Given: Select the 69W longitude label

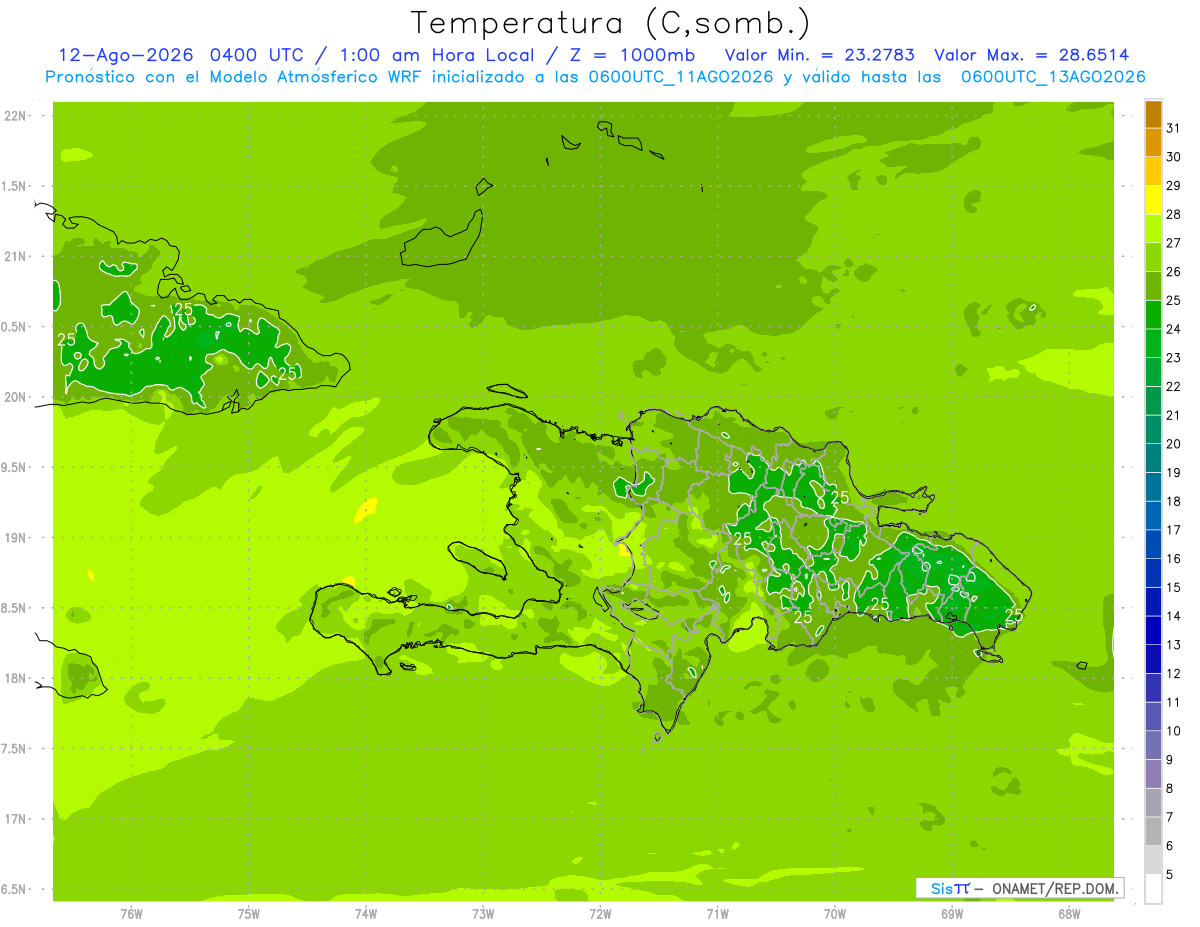Looking at the screenshot, I should coord(952,914).
